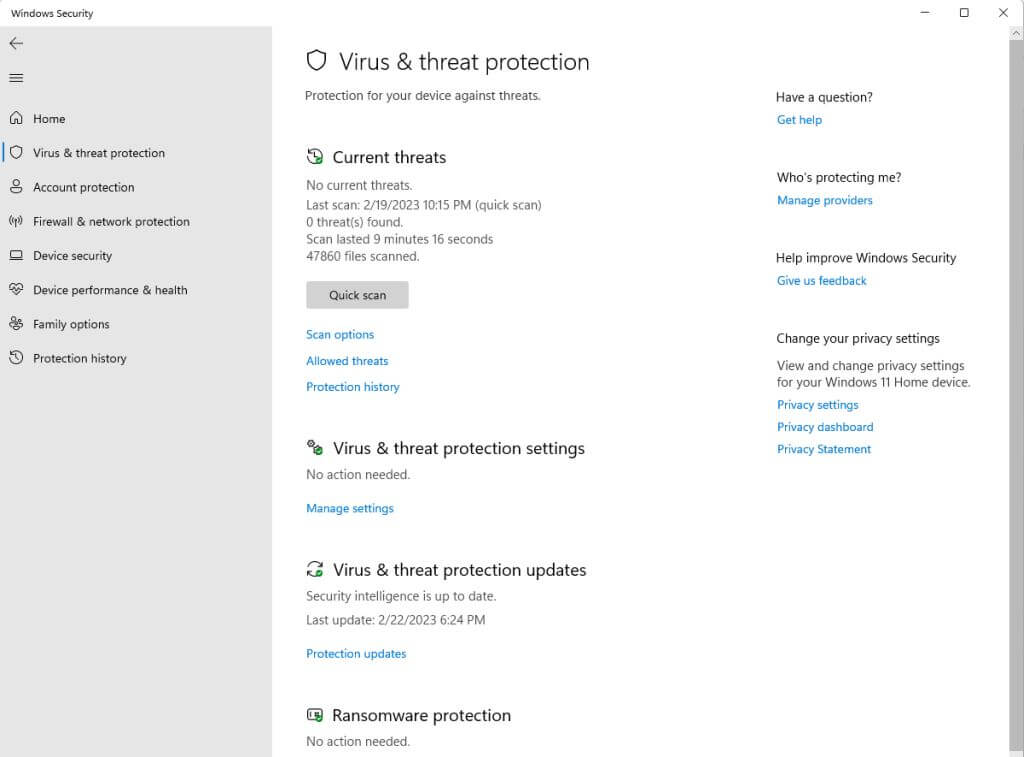Image resolution: width=1024 pixels, height=757 pixels.
Task: Click the Device security laptop icon
Action: (x=16, y=256)
